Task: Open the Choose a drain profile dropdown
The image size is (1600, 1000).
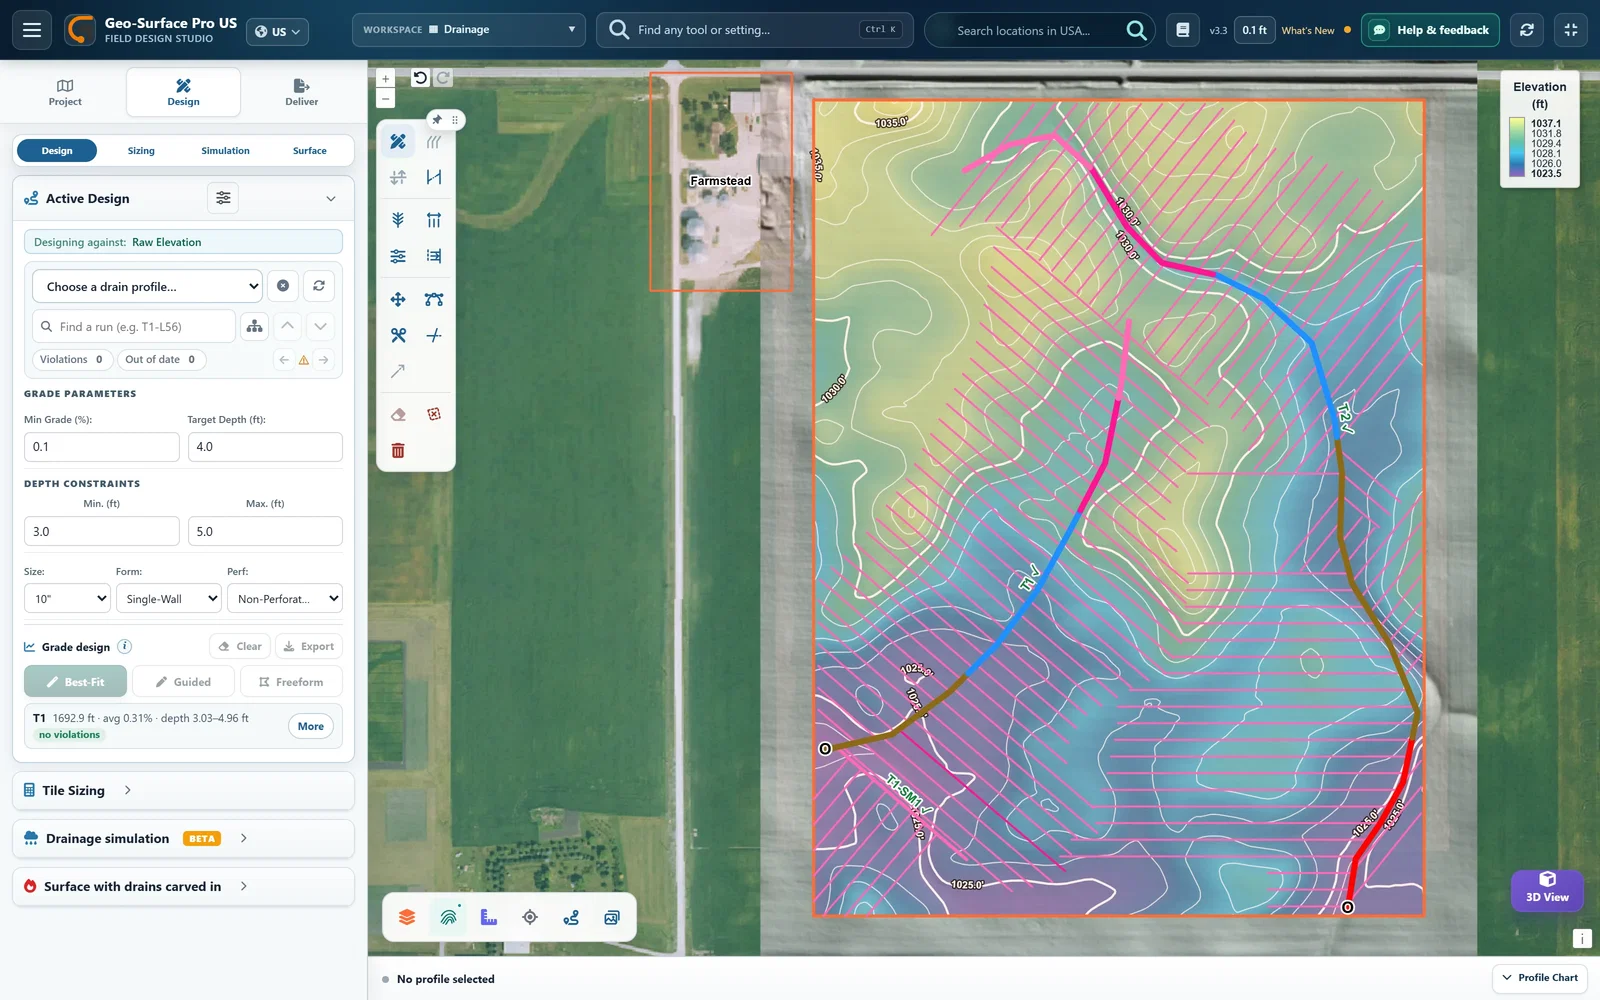Action: point(148,286)
